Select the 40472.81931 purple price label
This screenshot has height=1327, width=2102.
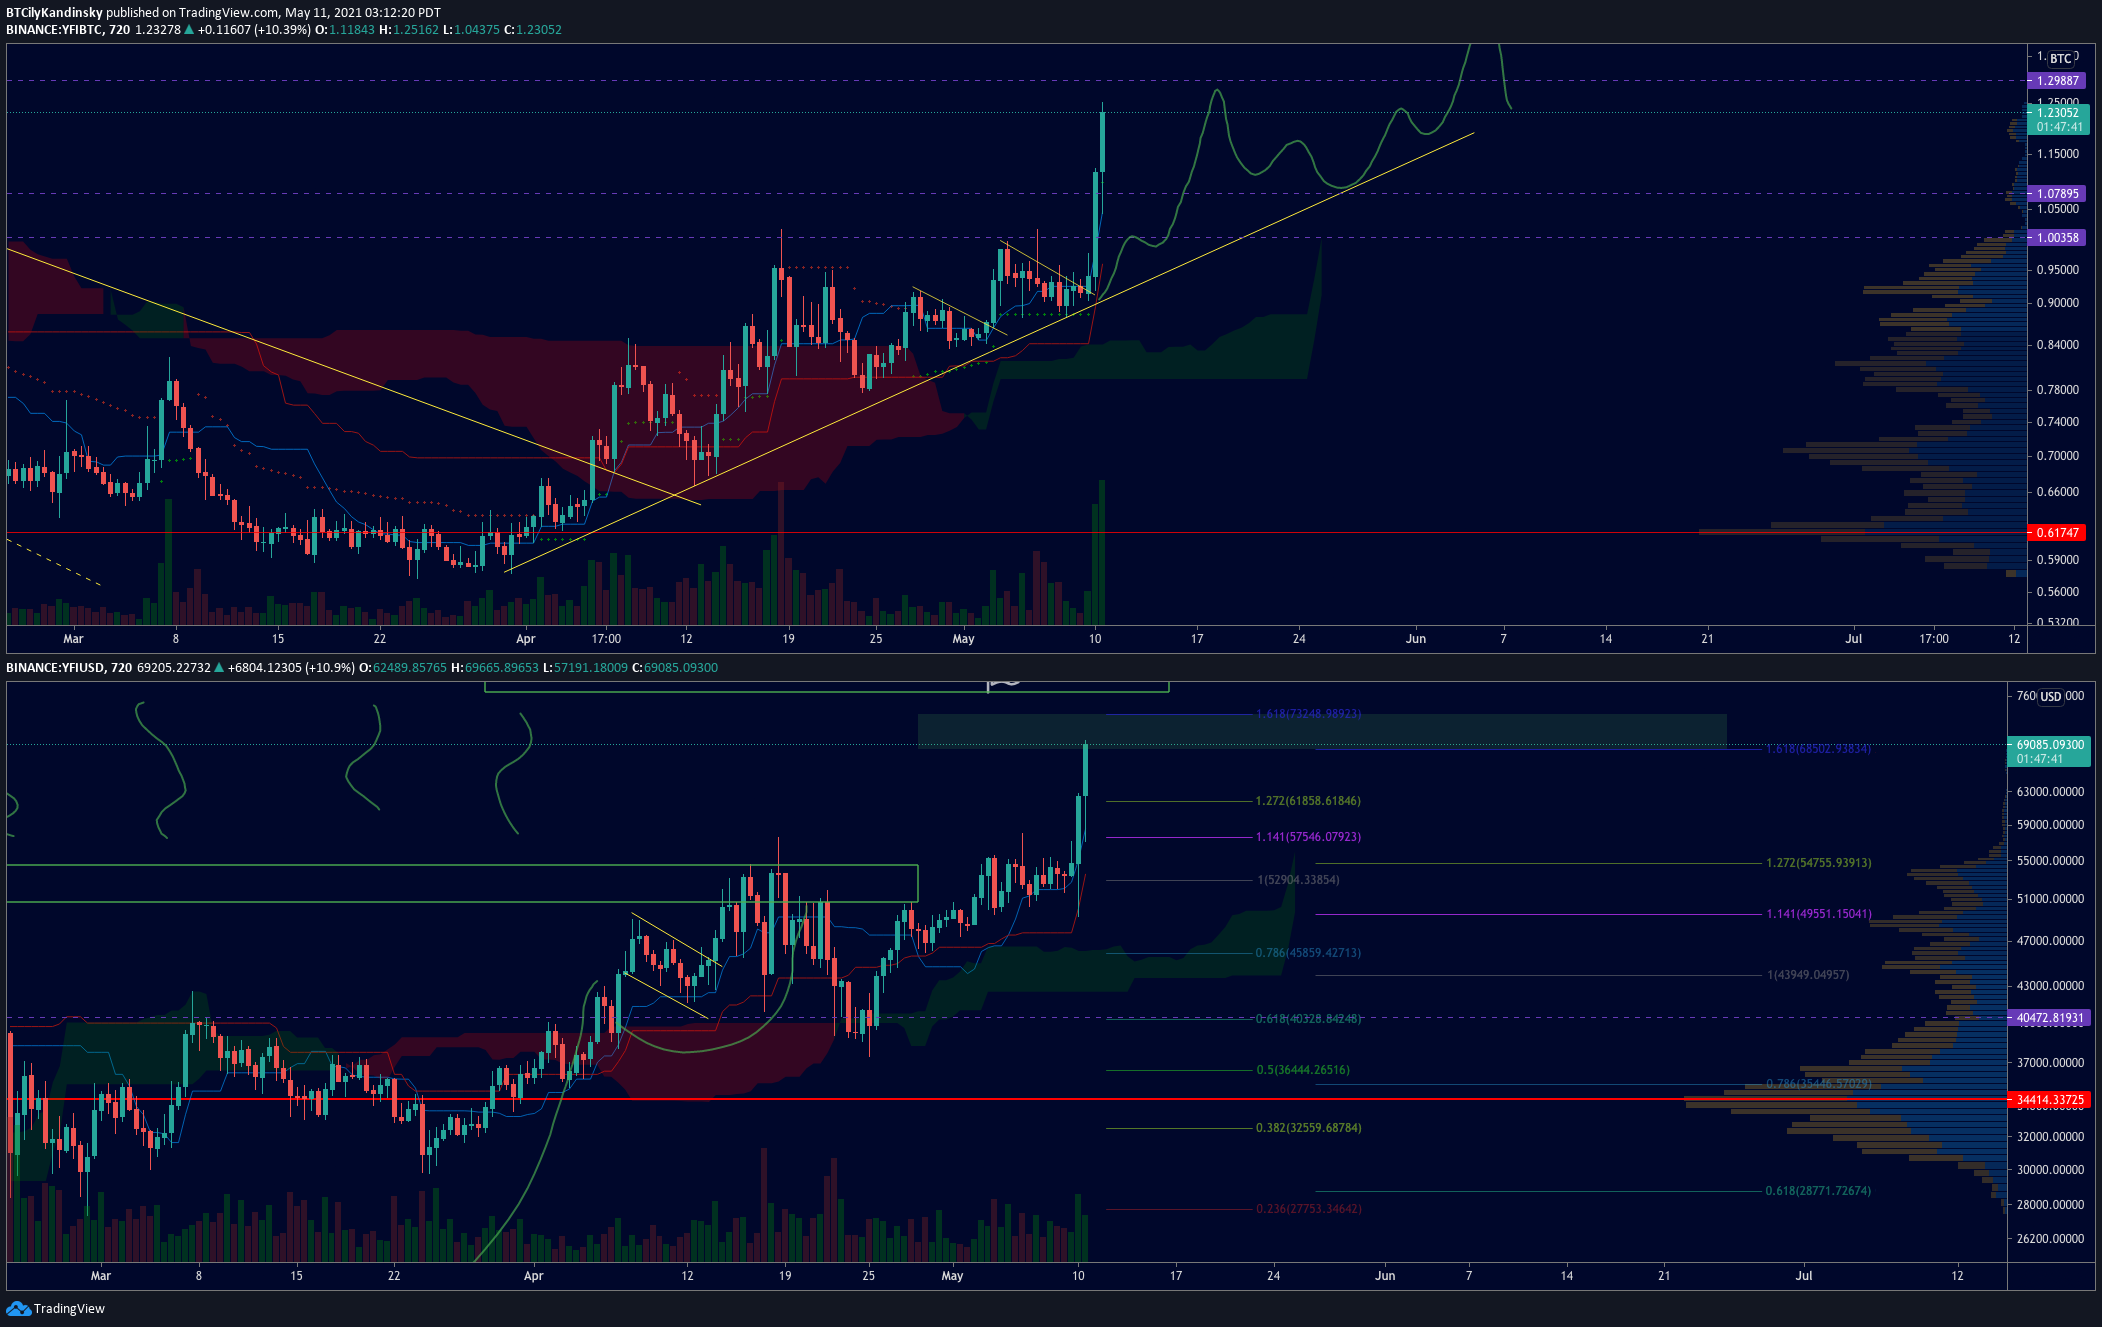pos(2049,1018)
